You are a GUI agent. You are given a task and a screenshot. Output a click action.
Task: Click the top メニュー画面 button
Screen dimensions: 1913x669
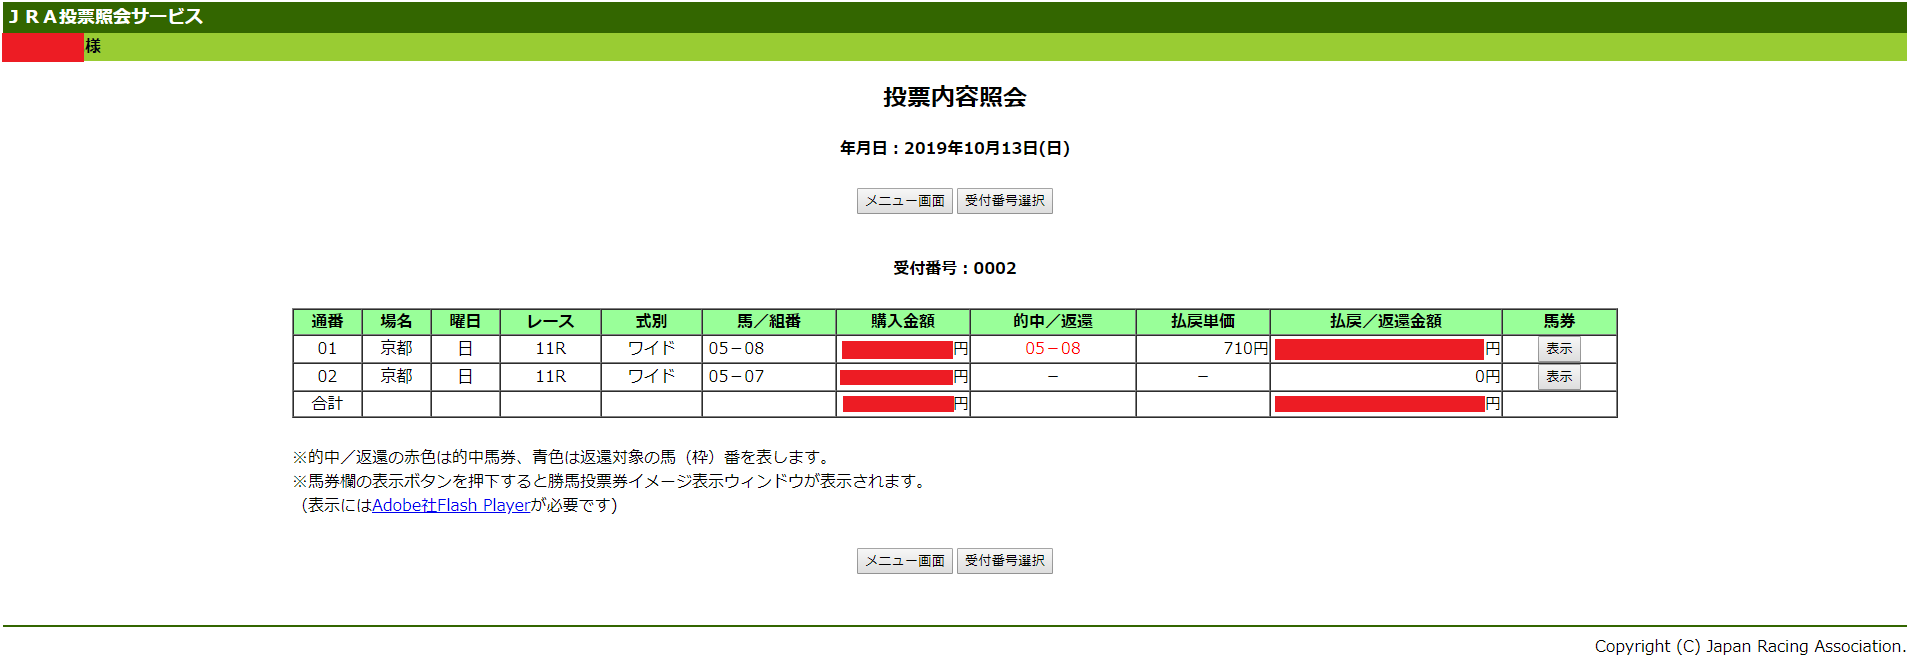coord(904,201)
